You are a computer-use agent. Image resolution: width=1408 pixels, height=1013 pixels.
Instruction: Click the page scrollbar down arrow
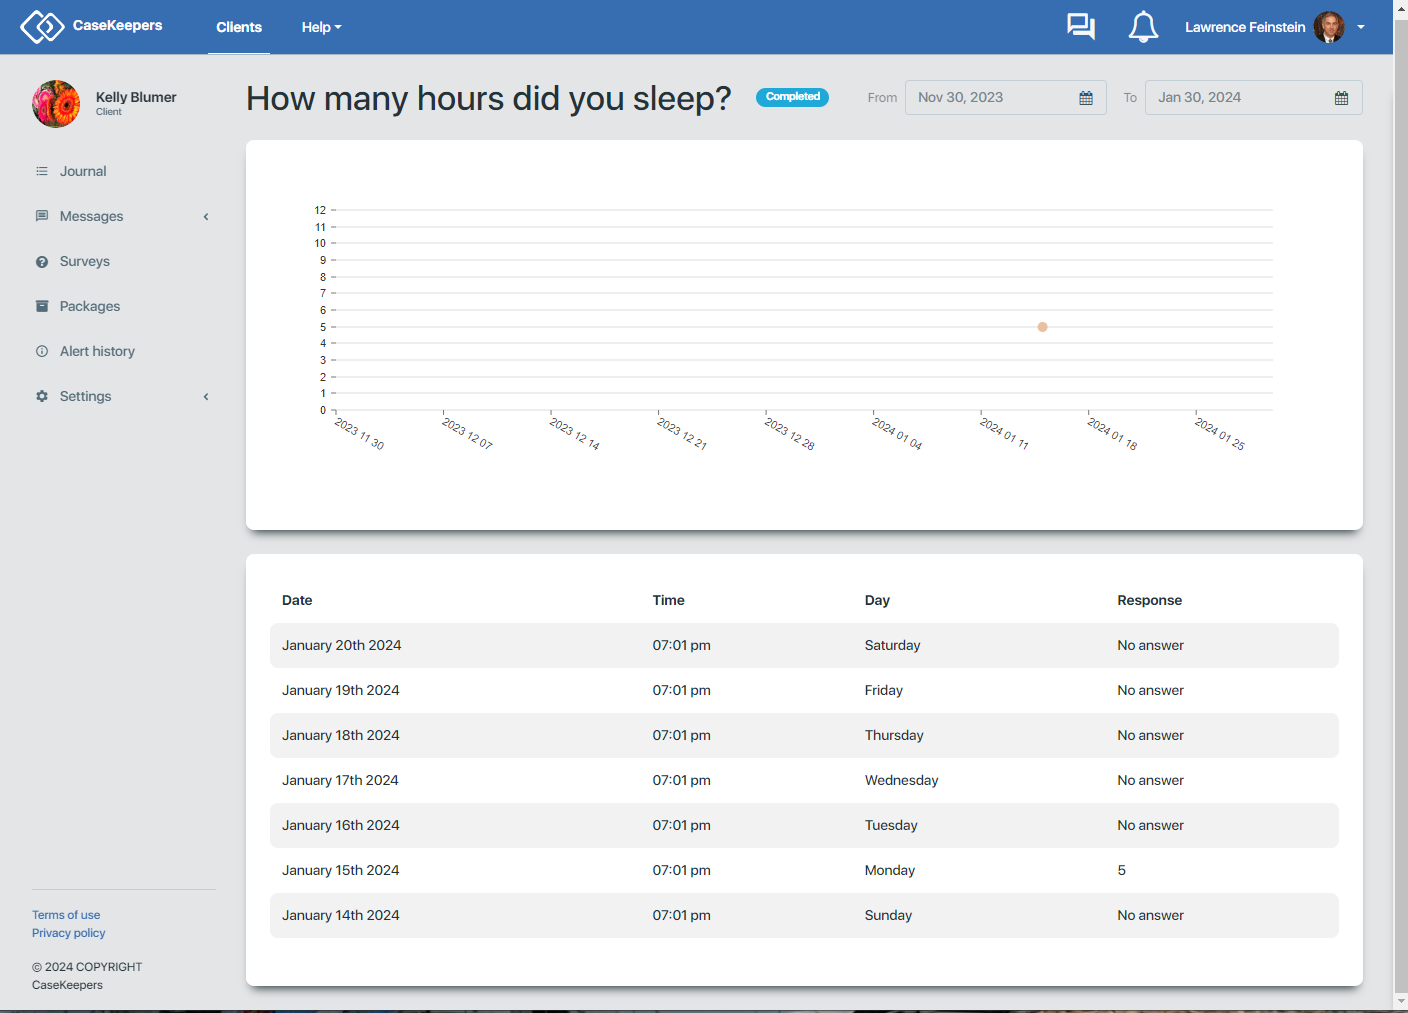click(x=1400, y=1001)
